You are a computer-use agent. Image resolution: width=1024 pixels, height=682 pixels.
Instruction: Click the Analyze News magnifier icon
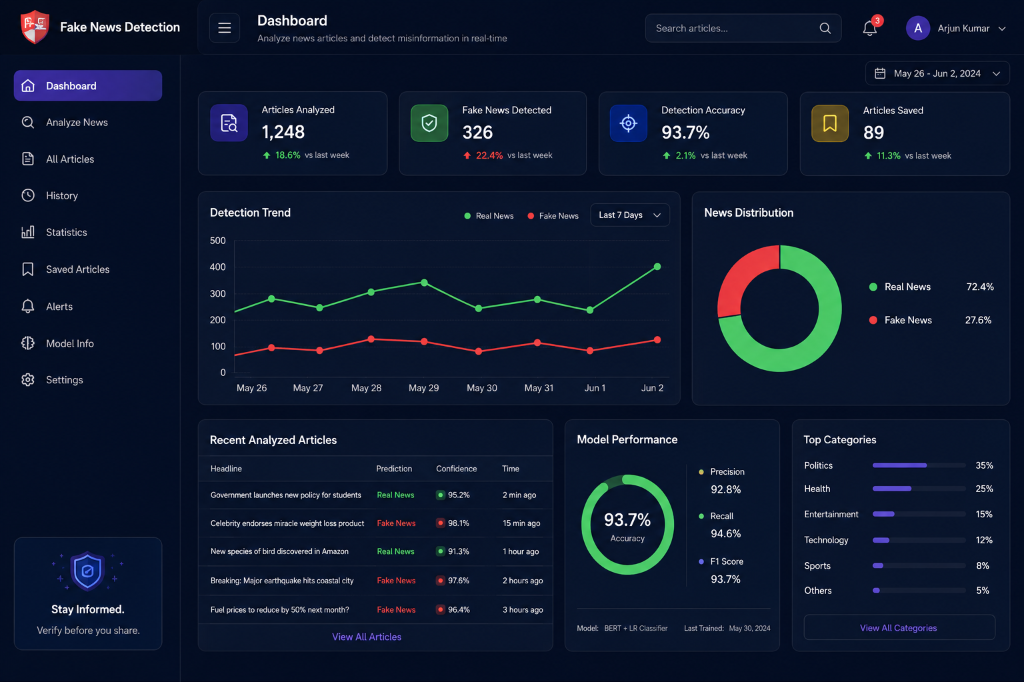pyautogui.click(x=28, y=122)
